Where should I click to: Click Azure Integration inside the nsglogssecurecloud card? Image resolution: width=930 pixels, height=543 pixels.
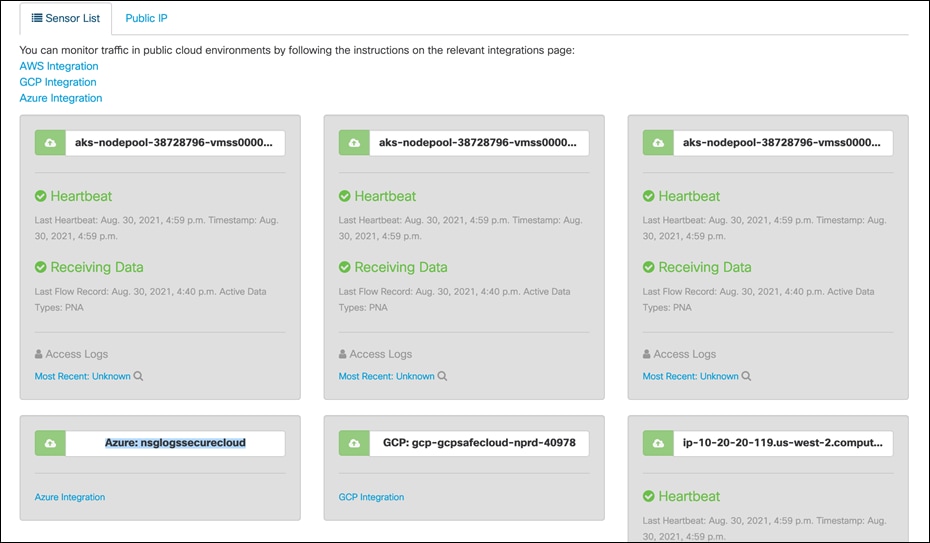70,497
